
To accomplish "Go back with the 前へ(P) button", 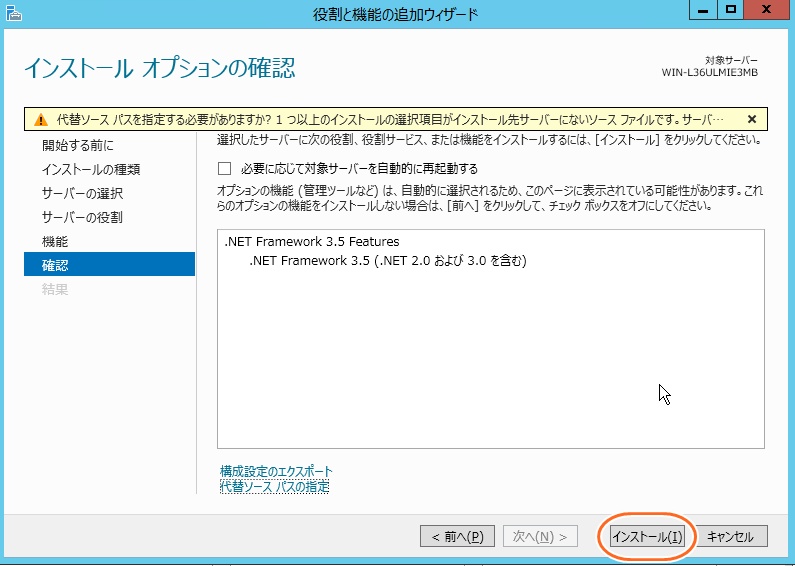I will click(x=457, y=537).
